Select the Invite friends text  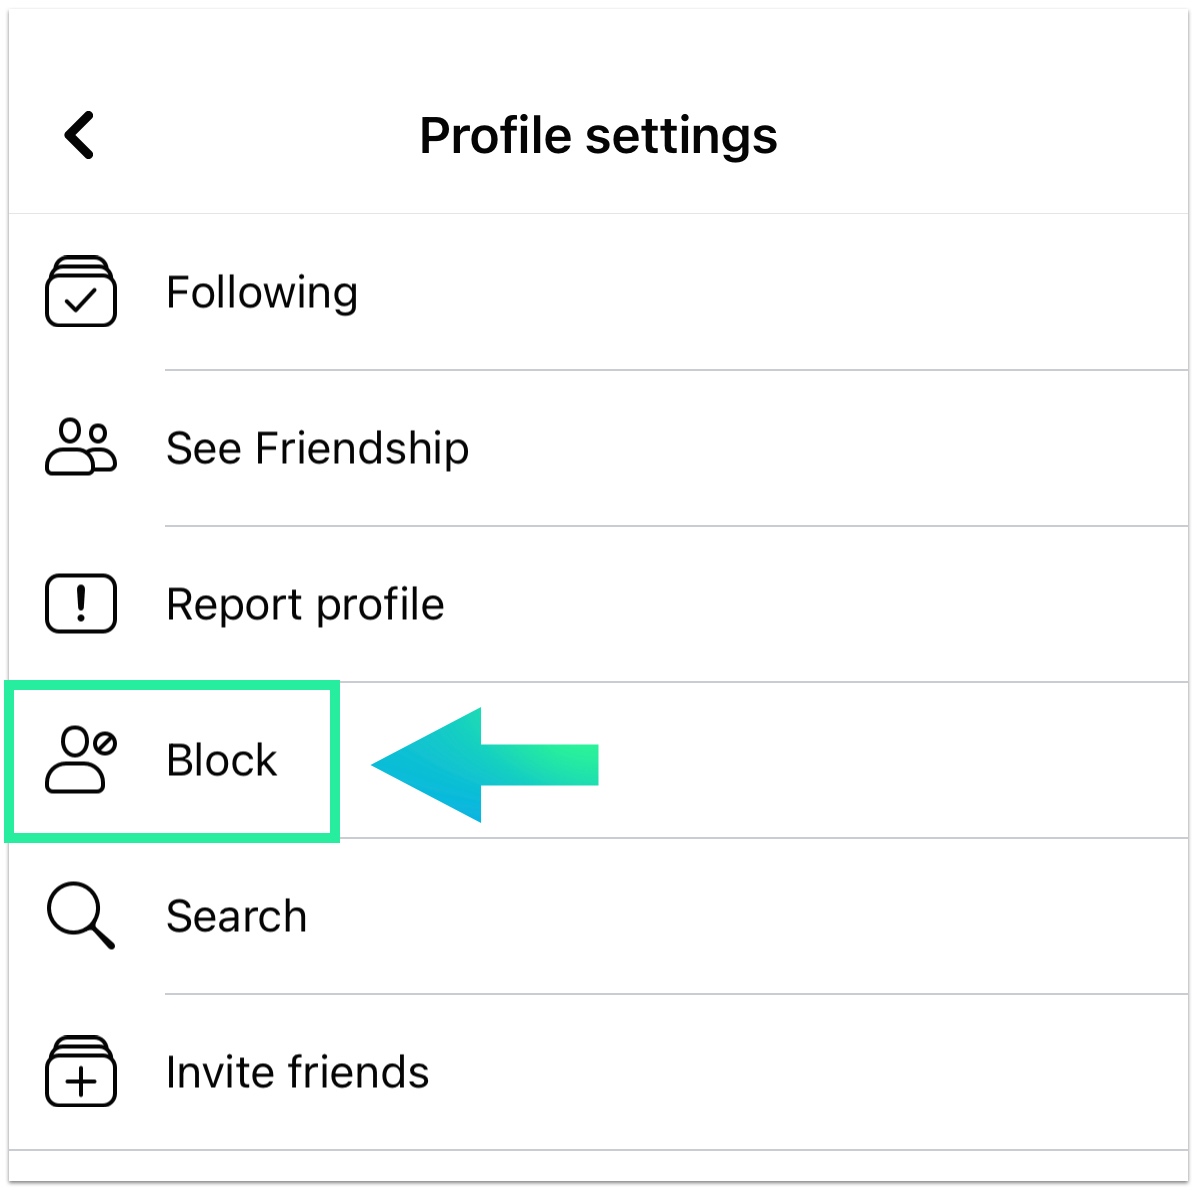pos(297,1072)
